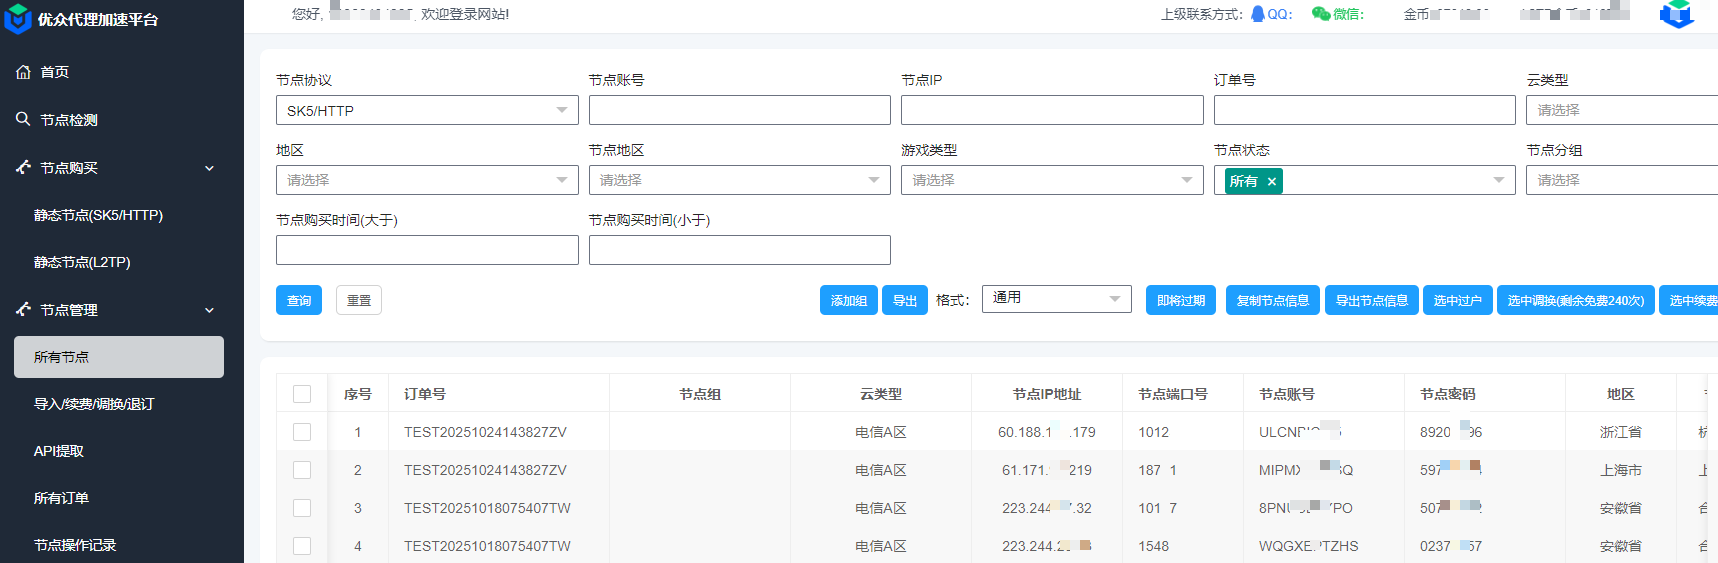This screenshot has height=563, width=1718.
Task: Click the QQ penguin icon
Action: (1258, 14)
